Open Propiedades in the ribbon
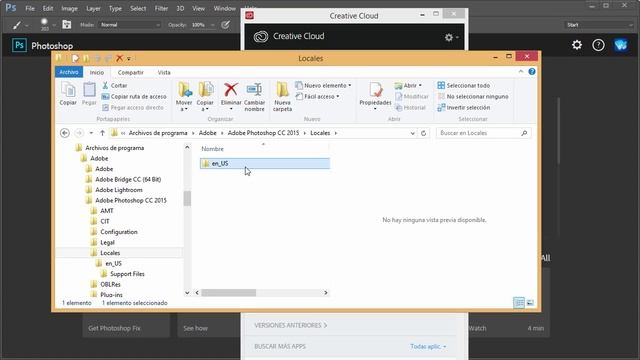 tap(375, 96)
